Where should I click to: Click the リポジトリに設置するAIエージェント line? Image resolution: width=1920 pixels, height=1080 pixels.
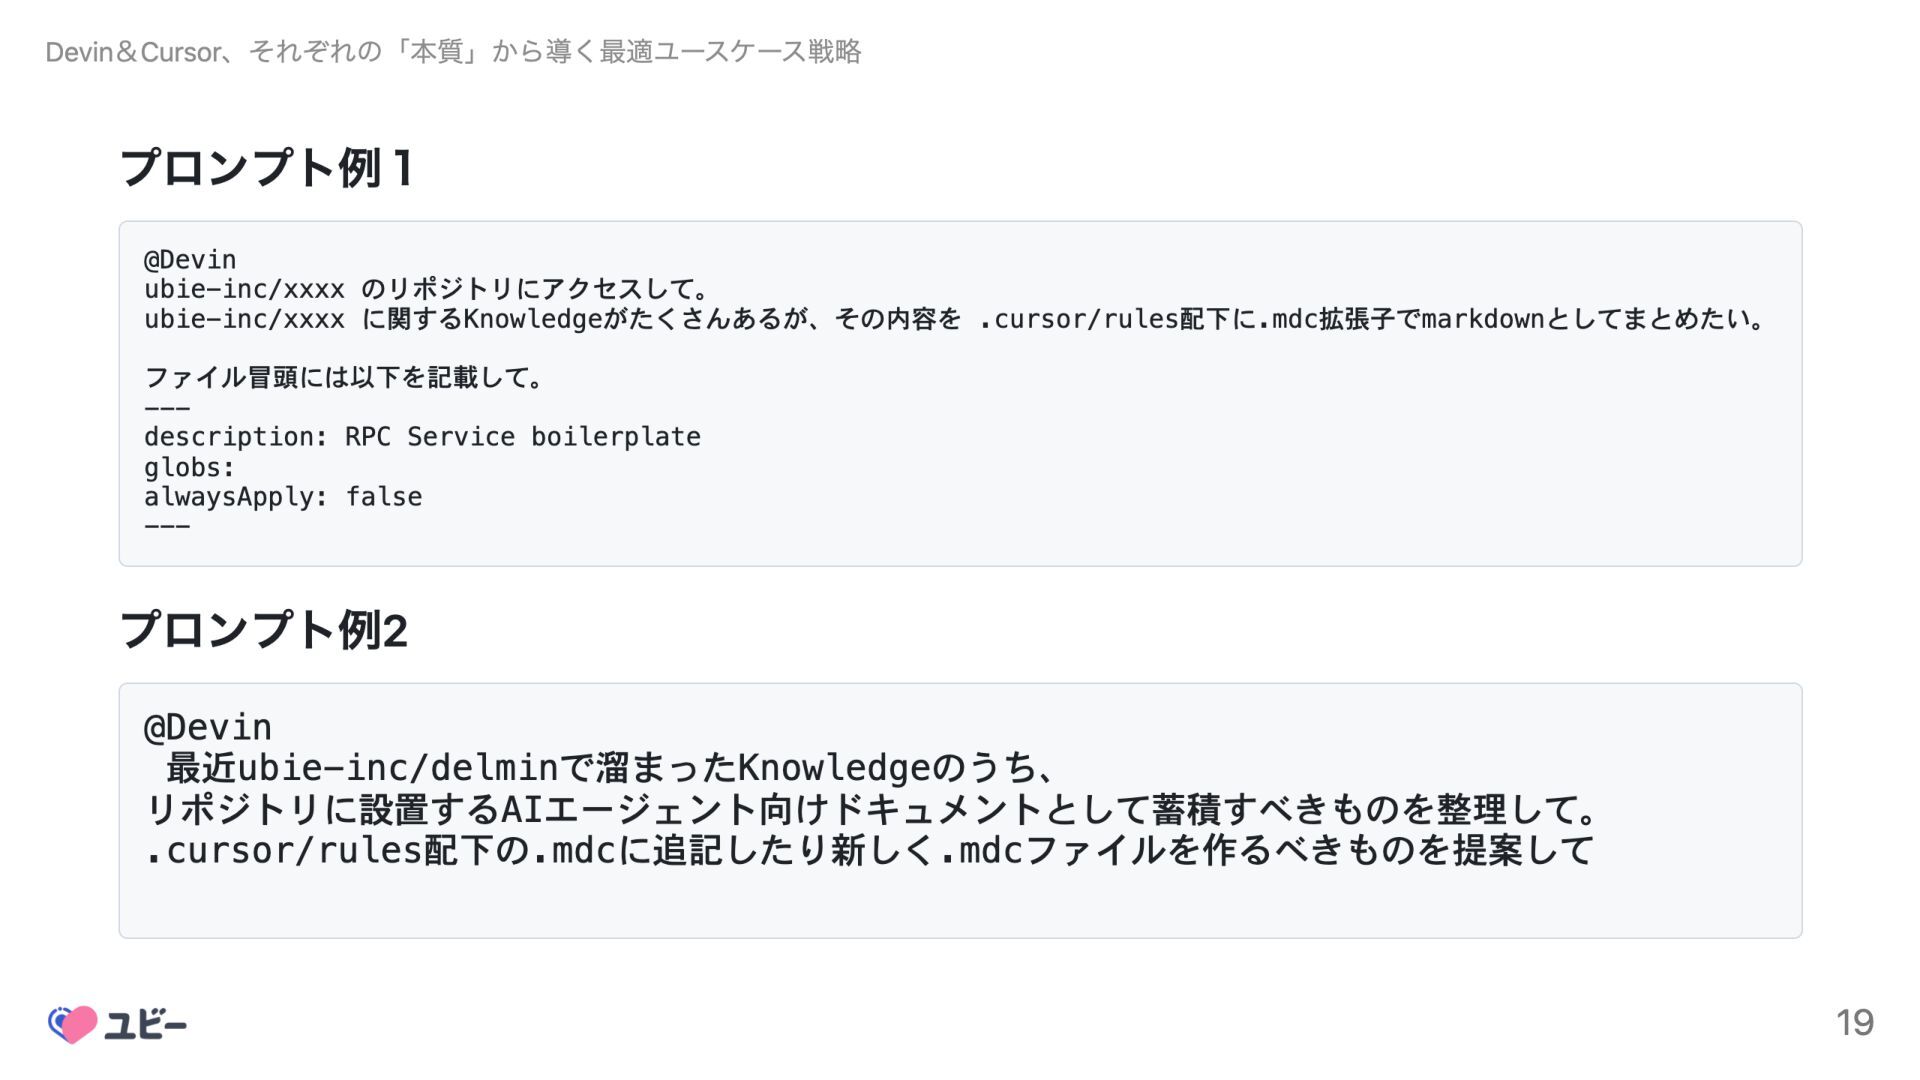870,809
